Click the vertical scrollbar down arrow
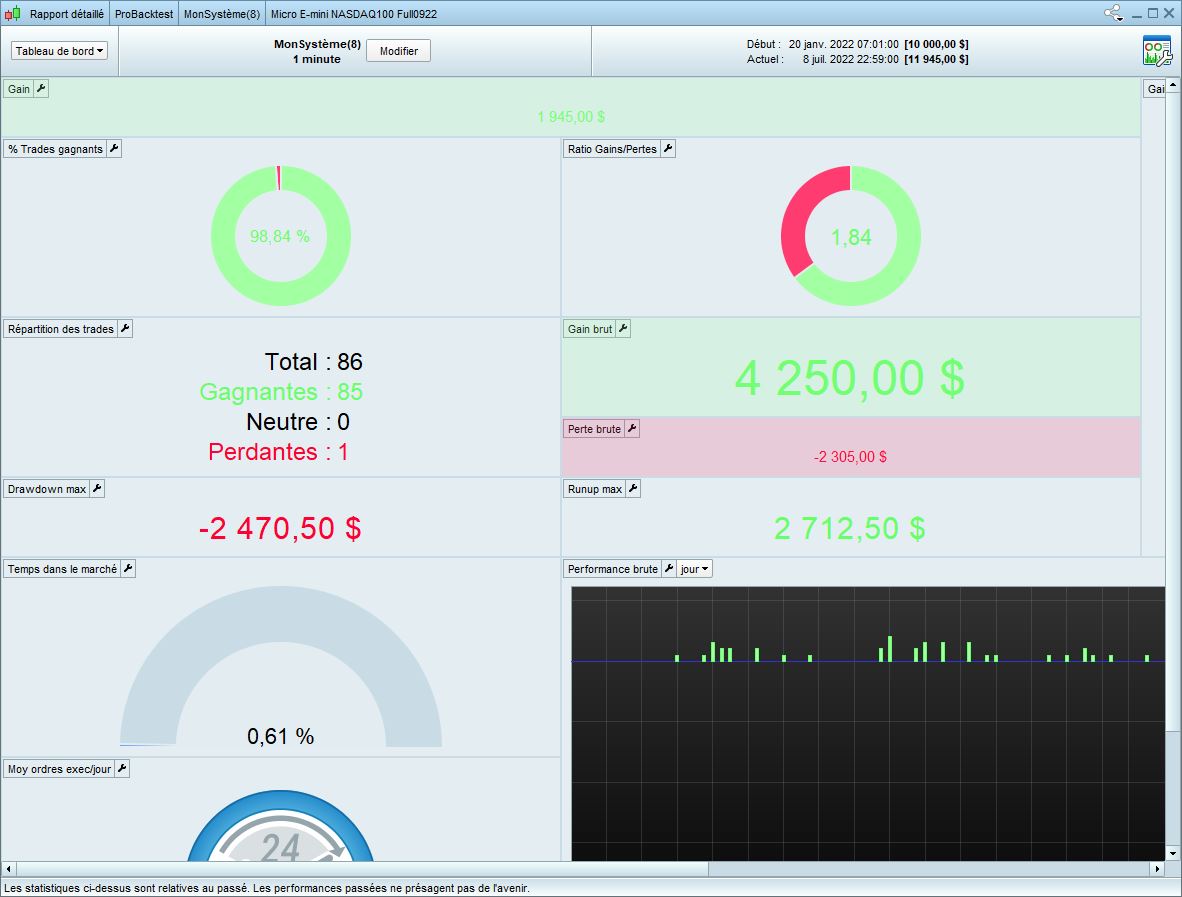 coord(1173,853)
